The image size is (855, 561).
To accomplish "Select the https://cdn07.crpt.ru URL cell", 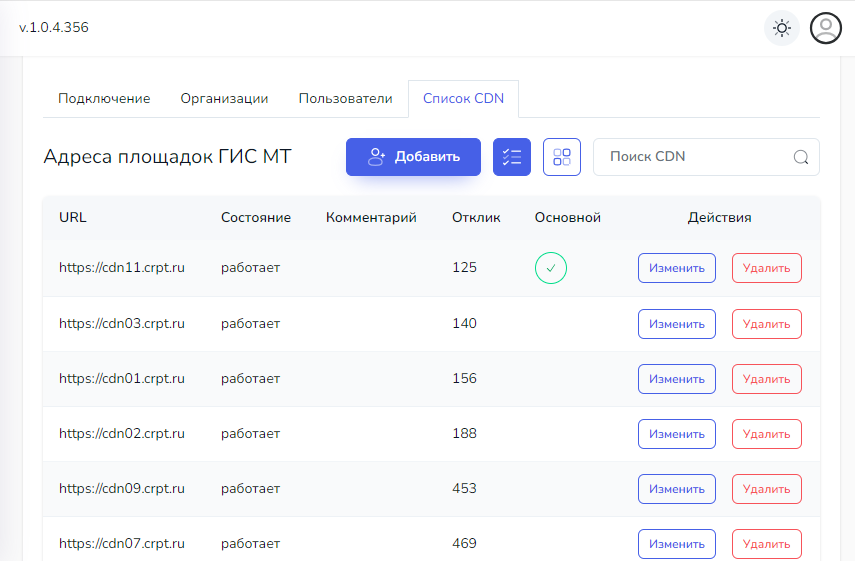I will pos(122,544).
